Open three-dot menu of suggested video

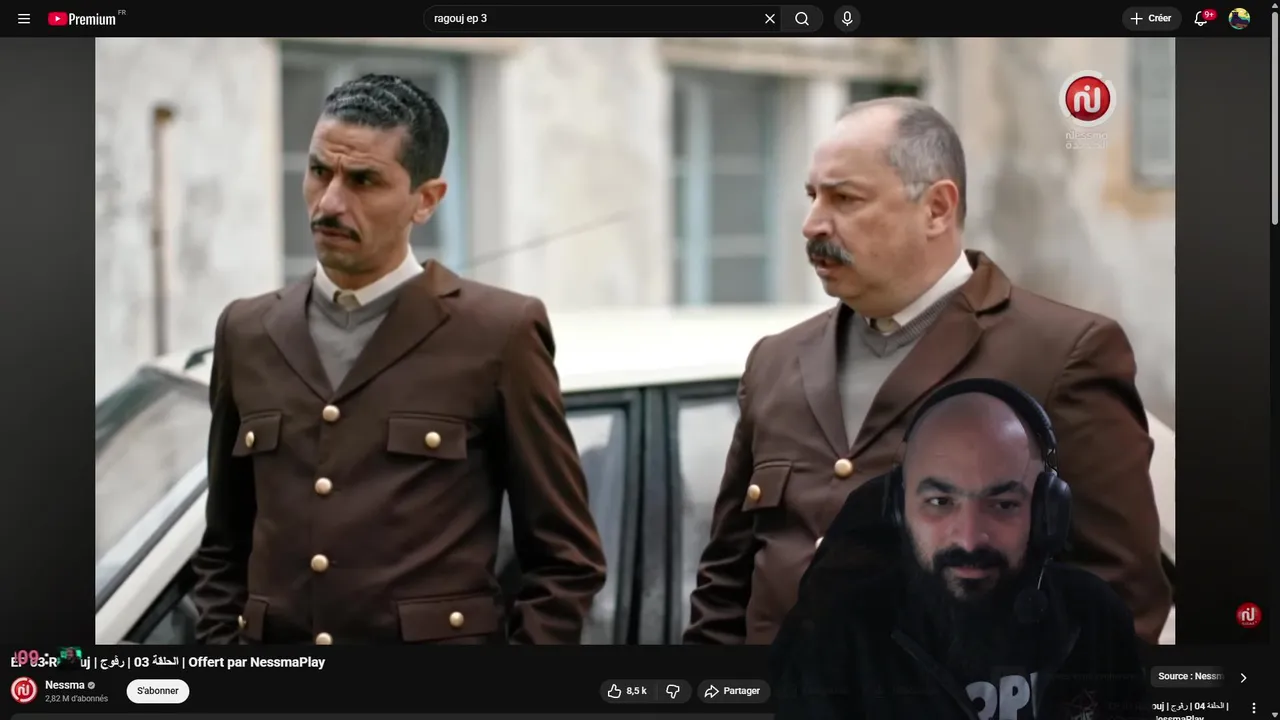click(1254, 708)
